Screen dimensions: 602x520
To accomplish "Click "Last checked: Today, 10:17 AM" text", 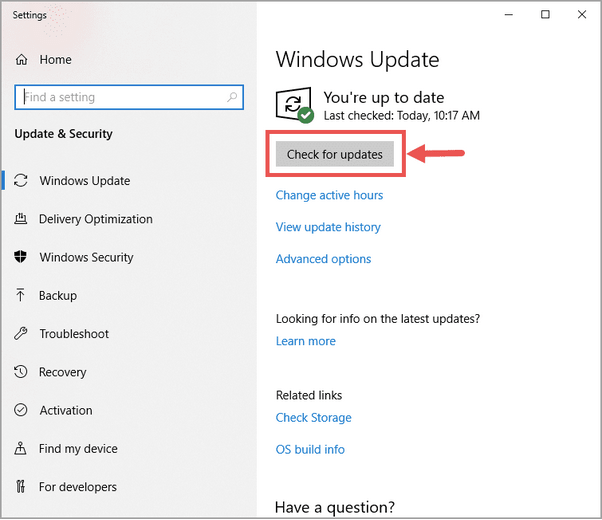I will pyautogui.click(x=402, y=116).
